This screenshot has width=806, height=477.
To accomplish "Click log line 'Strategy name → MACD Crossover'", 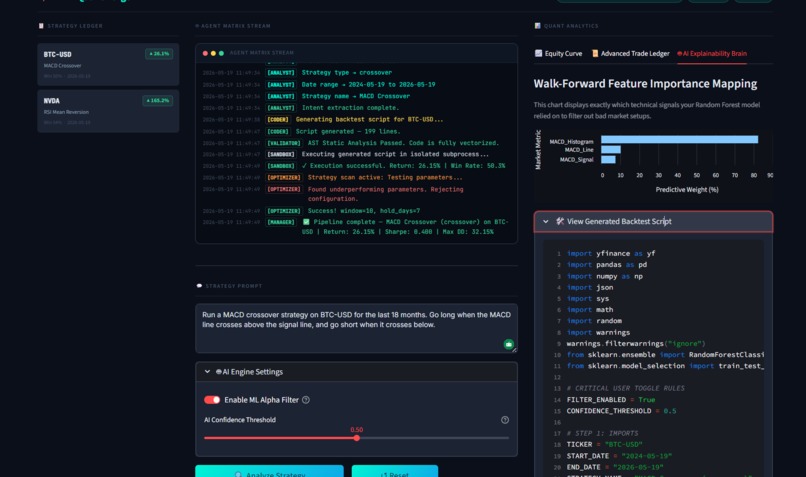I will 356,96.
